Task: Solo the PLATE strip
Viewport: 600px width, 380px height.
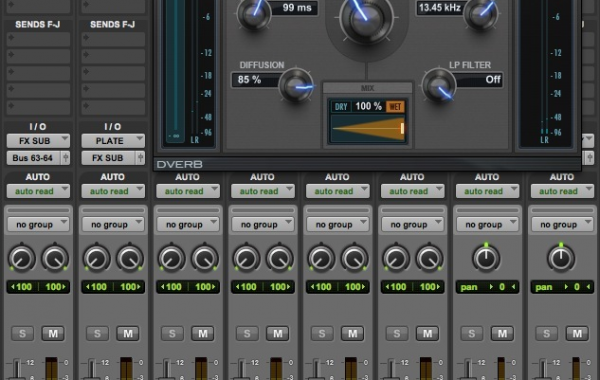Action: (97, 333)
